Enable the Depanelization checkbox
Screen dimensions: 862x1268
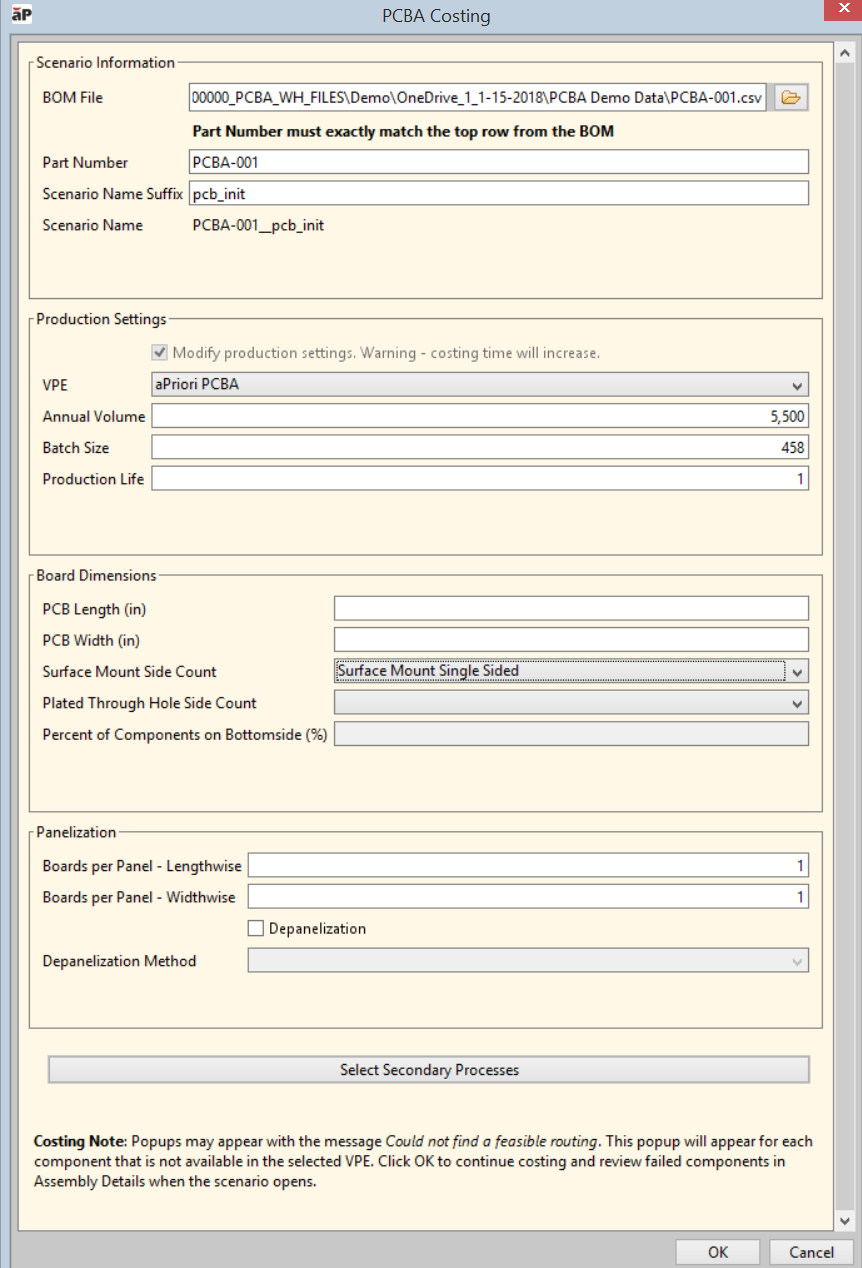256,929
